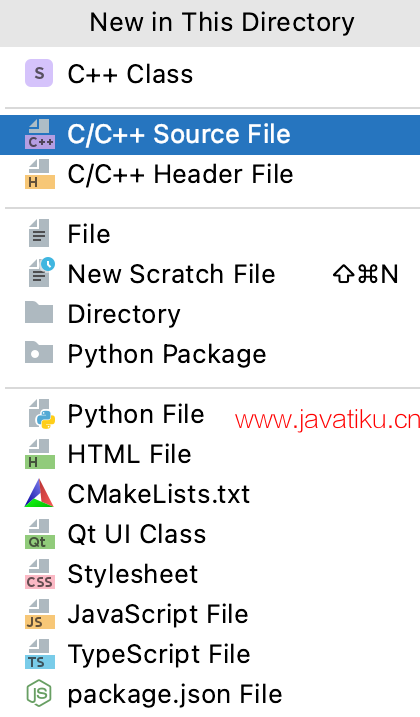
Task: Open the www.javatiku.cn watermark link
Action: [x=327, y=420]
